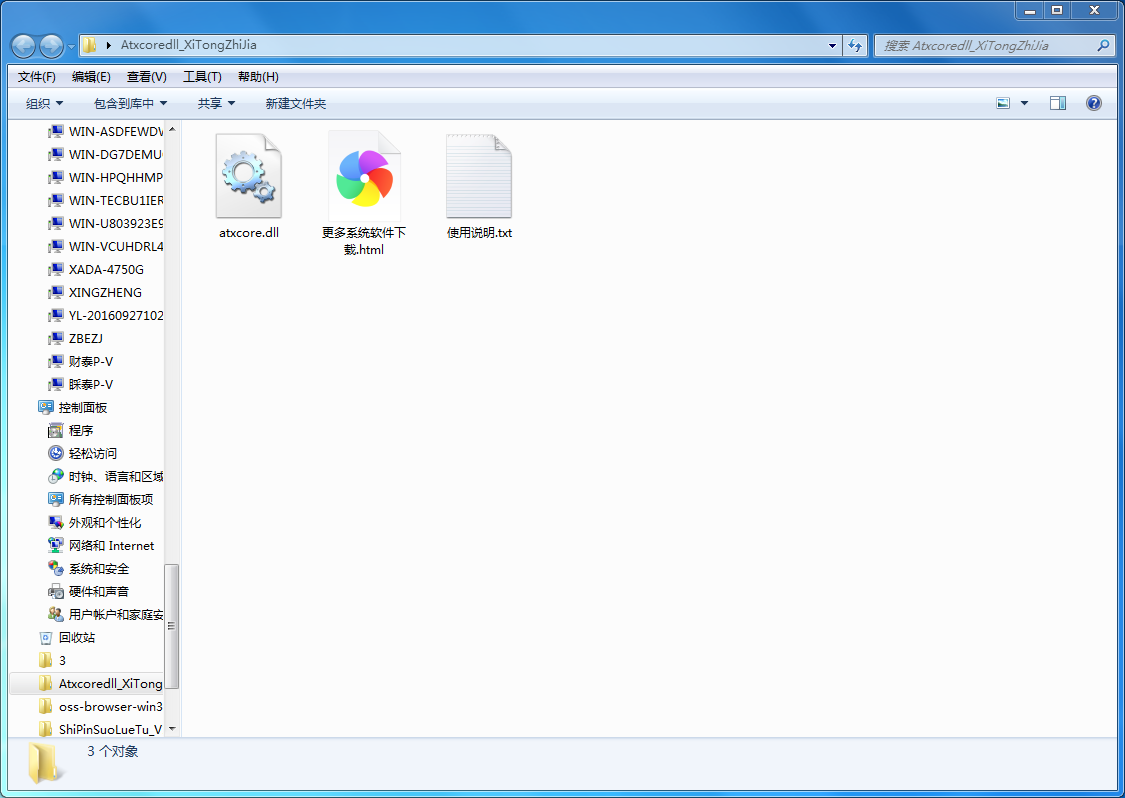Click the 网络和 Internet icon
Image resolution: width=1125 pixels, height=798 pixels.
pyautogui.click(x=55, y=545)
